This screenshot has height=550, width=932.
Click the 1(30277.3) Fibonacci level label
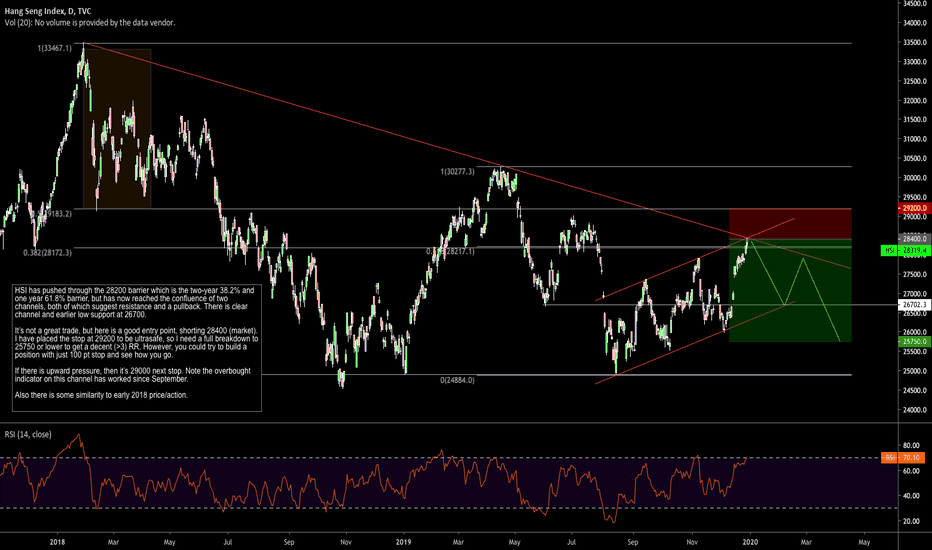coord(458,172)
